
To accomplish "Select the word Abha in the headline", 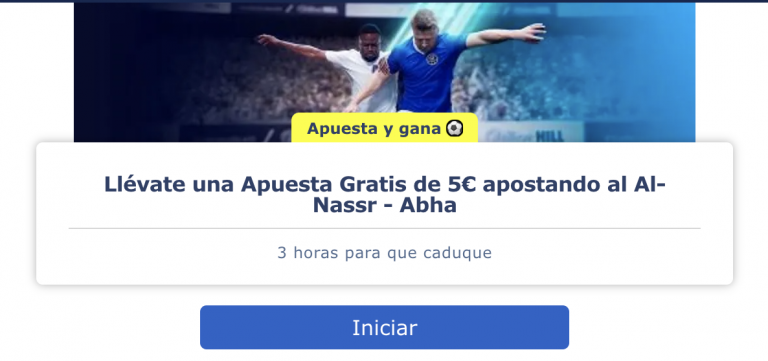I will [x=428, y=205].
